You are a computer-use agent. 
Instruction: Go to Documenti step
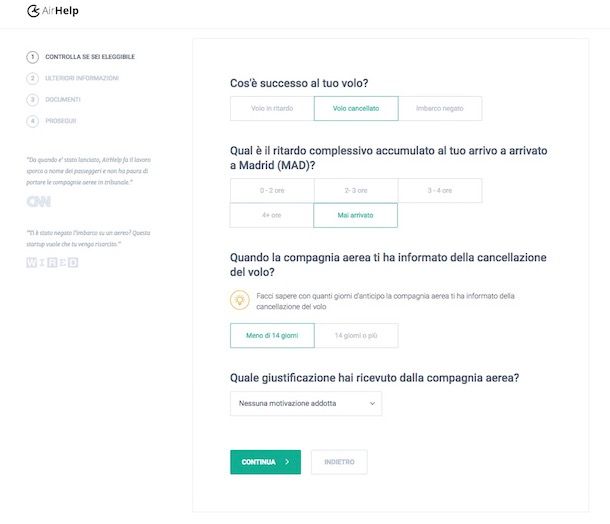pos(63,100)
